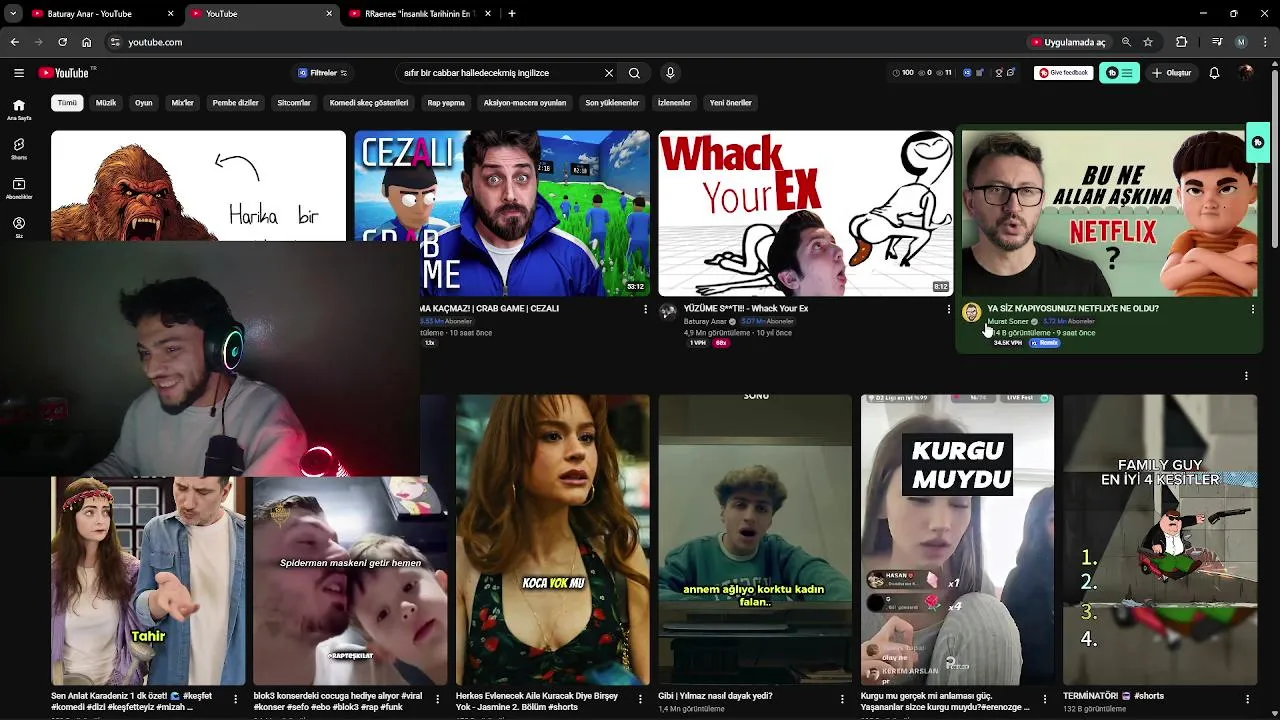The image size is (1280, 720).
Task: Go to the browser home page icon
Action: coord(86,42)
